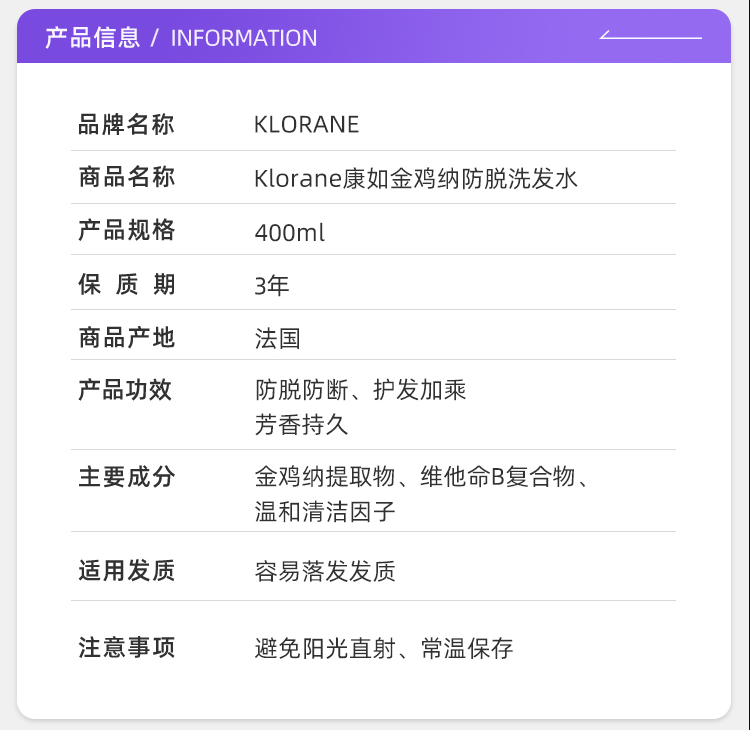
Task: Click the INFORMATION heading text
Action: click(244, 38)
